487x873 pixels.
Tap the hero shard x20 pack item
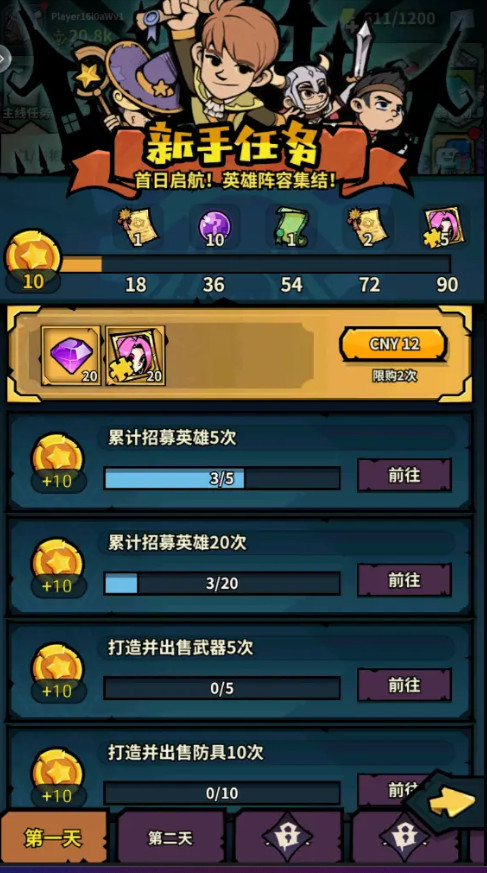click(135, 355)
